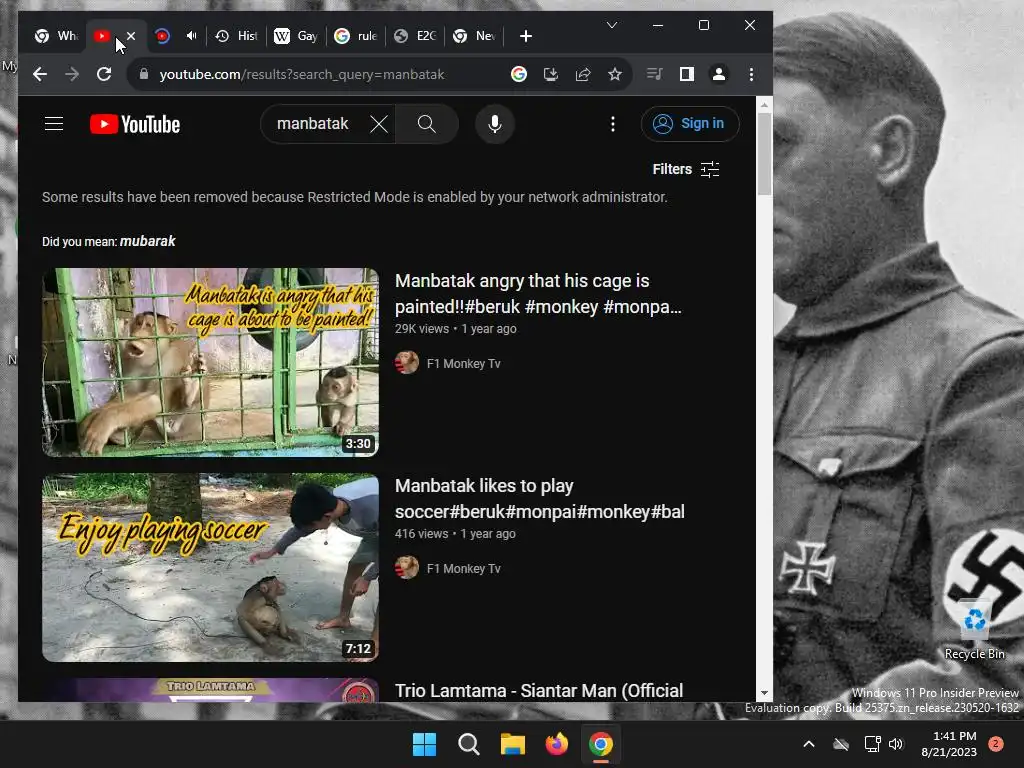
Task: Click Chrome taskbar icon
Action: (601, 744)
